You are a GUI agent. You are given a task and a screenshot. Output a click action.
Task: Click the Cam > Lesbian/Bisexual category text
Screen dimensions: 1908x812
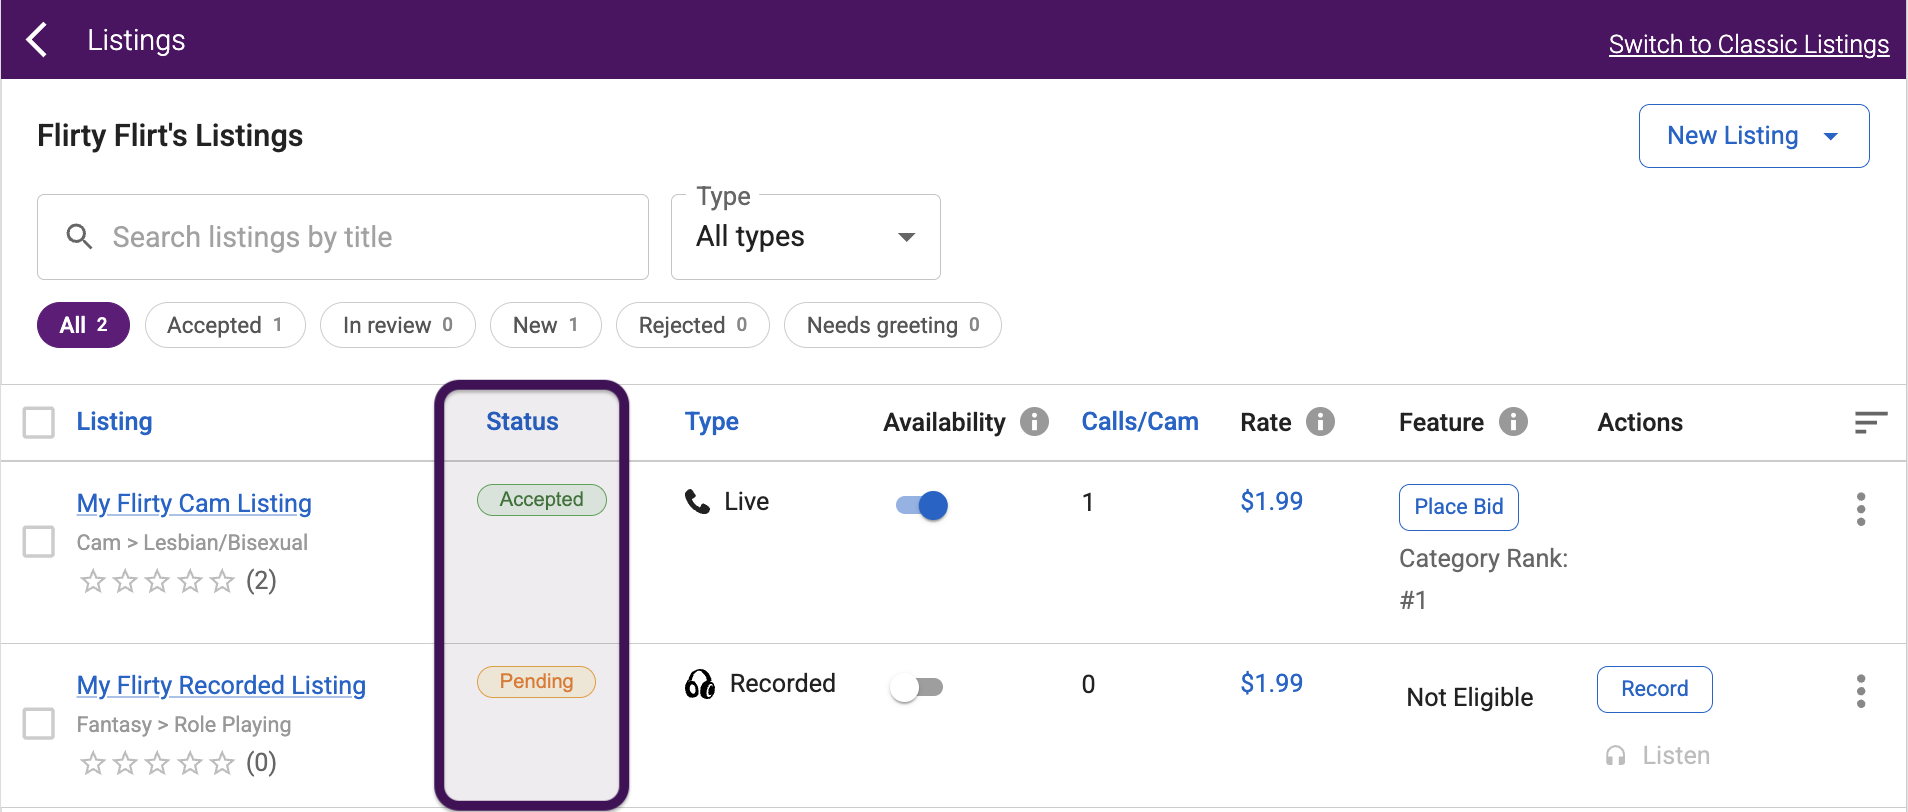[192, 543]
